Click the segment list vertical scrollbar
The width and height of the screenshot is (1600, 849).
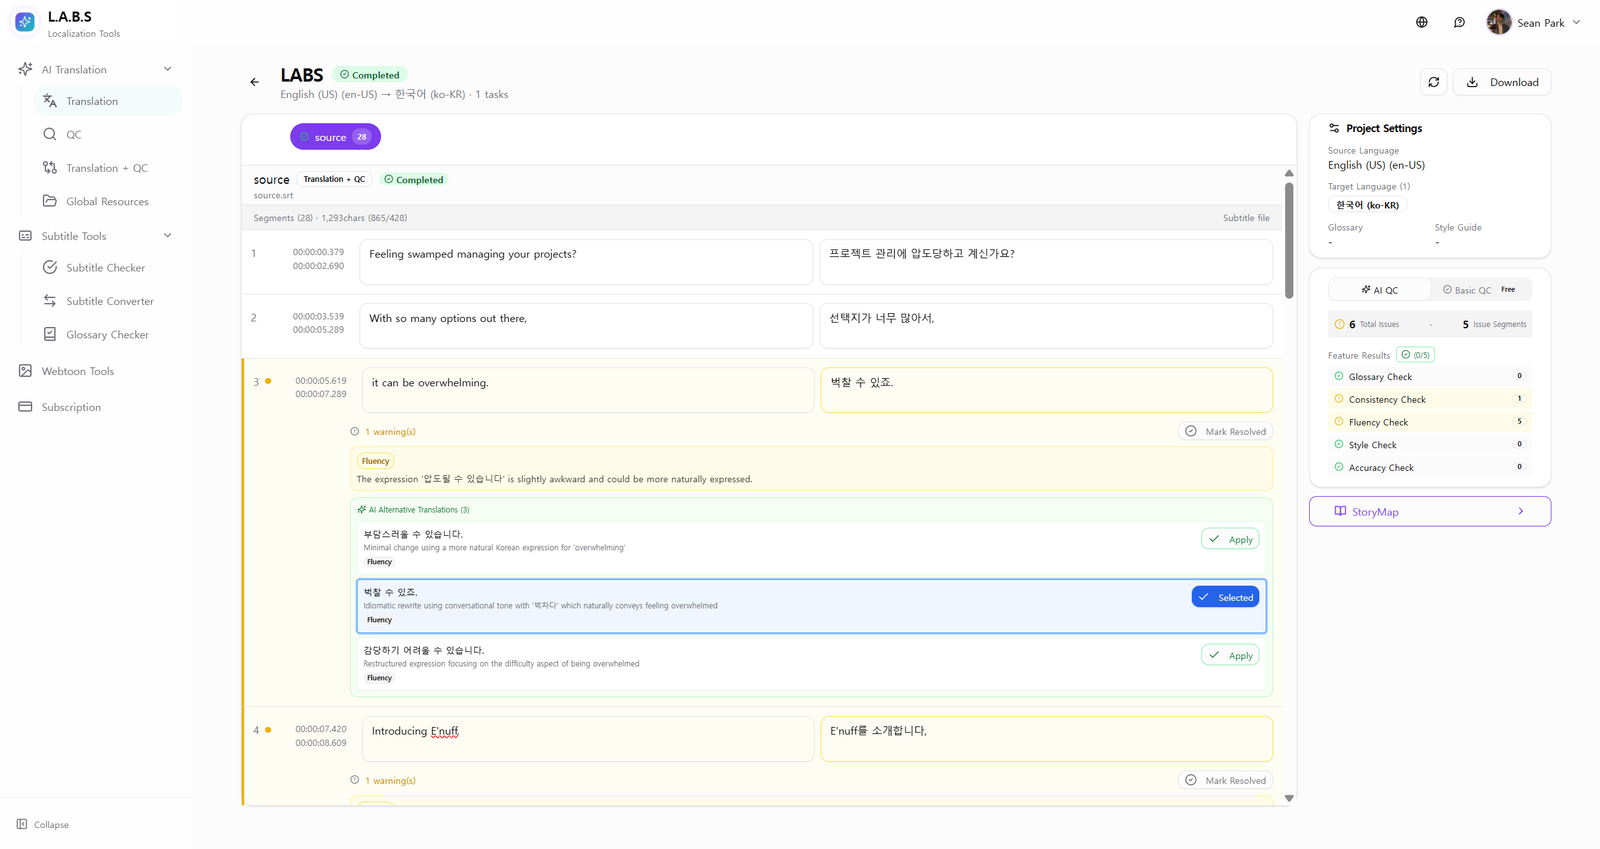pos(1289,240)
